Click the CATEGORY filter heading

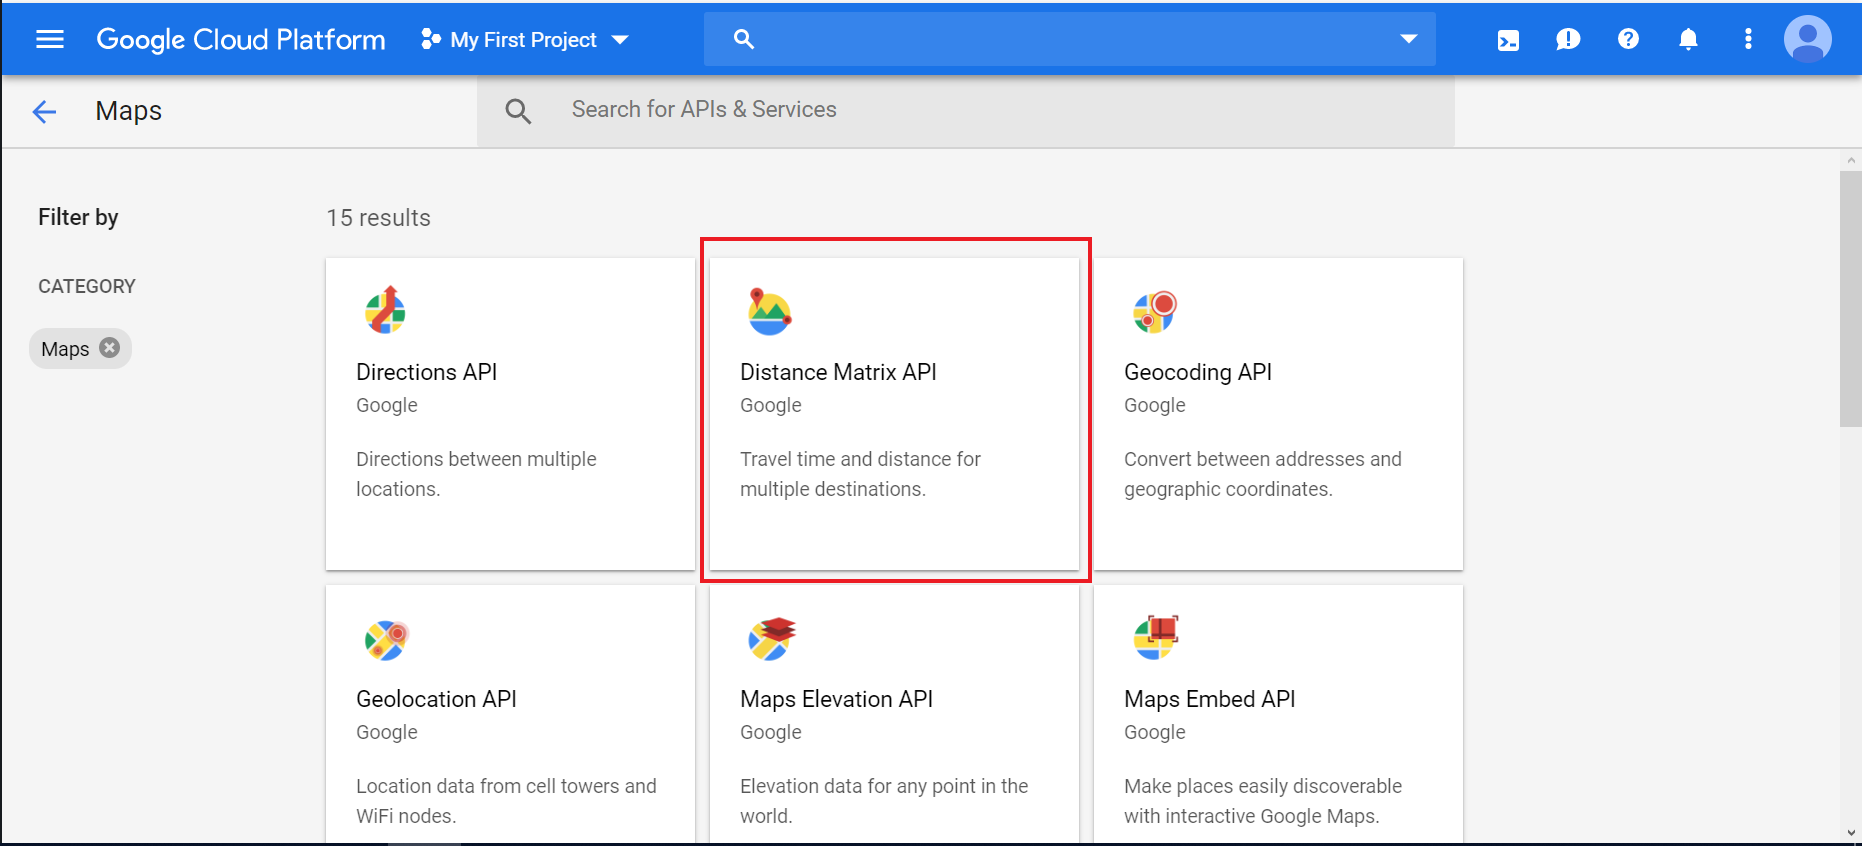pyautogui.click(x=87, y=287)
